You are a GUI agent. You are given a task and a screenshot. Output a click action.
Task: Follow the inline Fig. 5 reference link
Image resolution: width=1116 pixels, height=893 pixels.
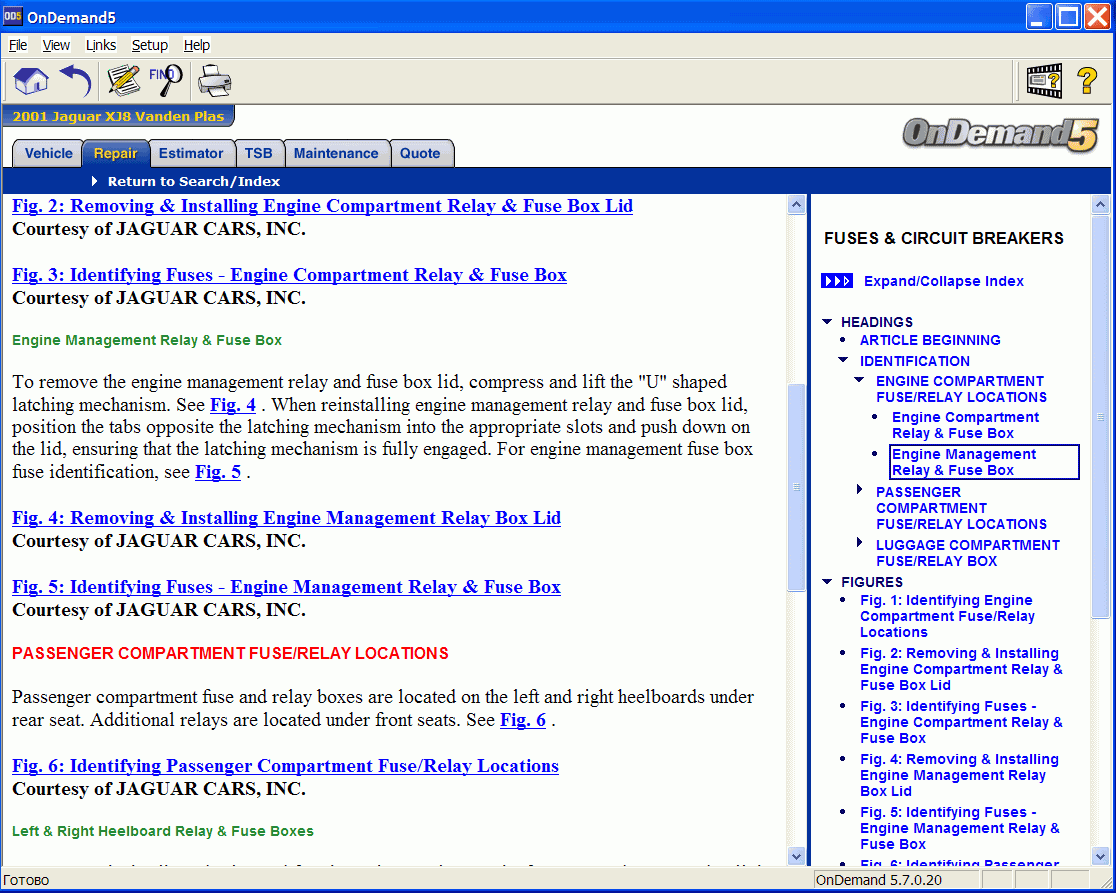point(218,472)
